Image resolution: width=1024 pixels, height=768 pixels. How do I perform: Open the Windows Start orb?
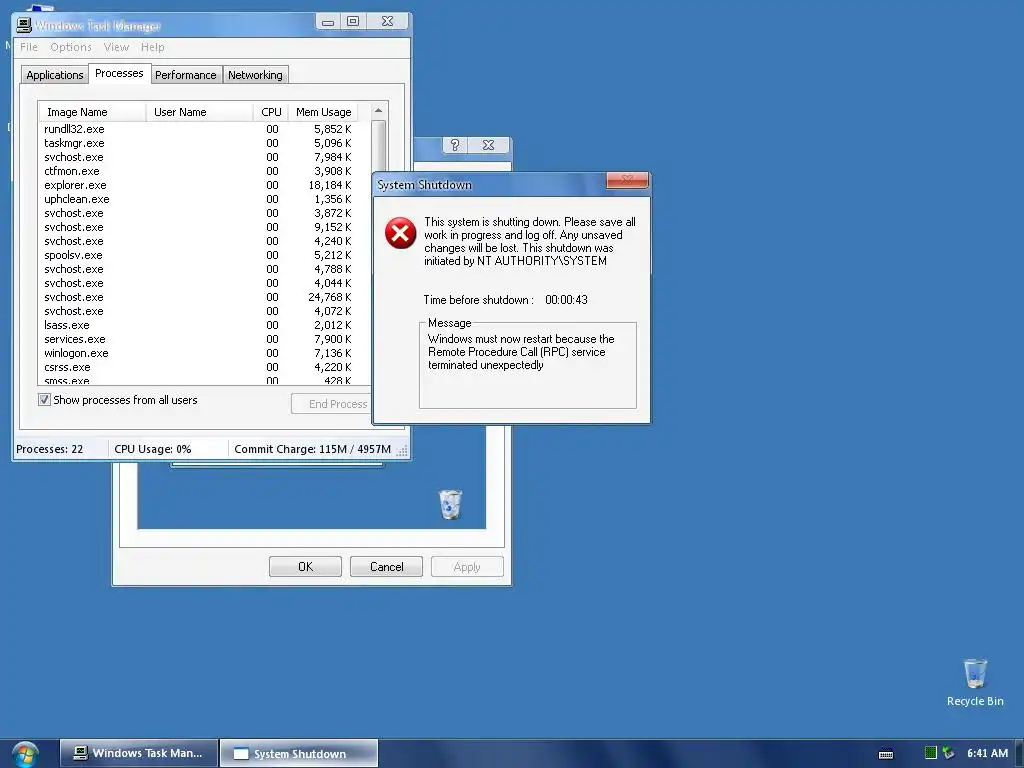pos(25,755)
